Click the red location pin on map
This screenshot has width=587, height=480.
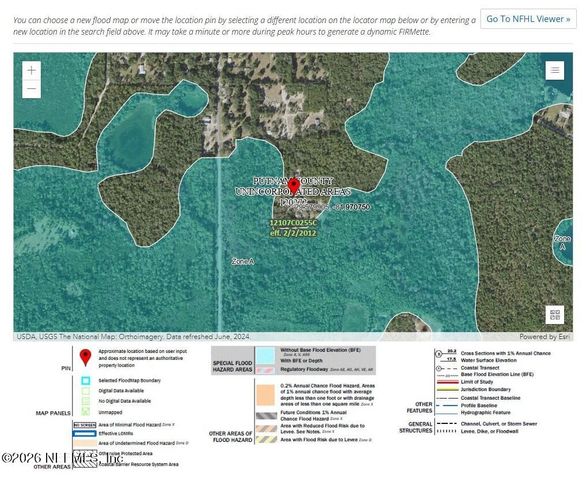point(294,186)
